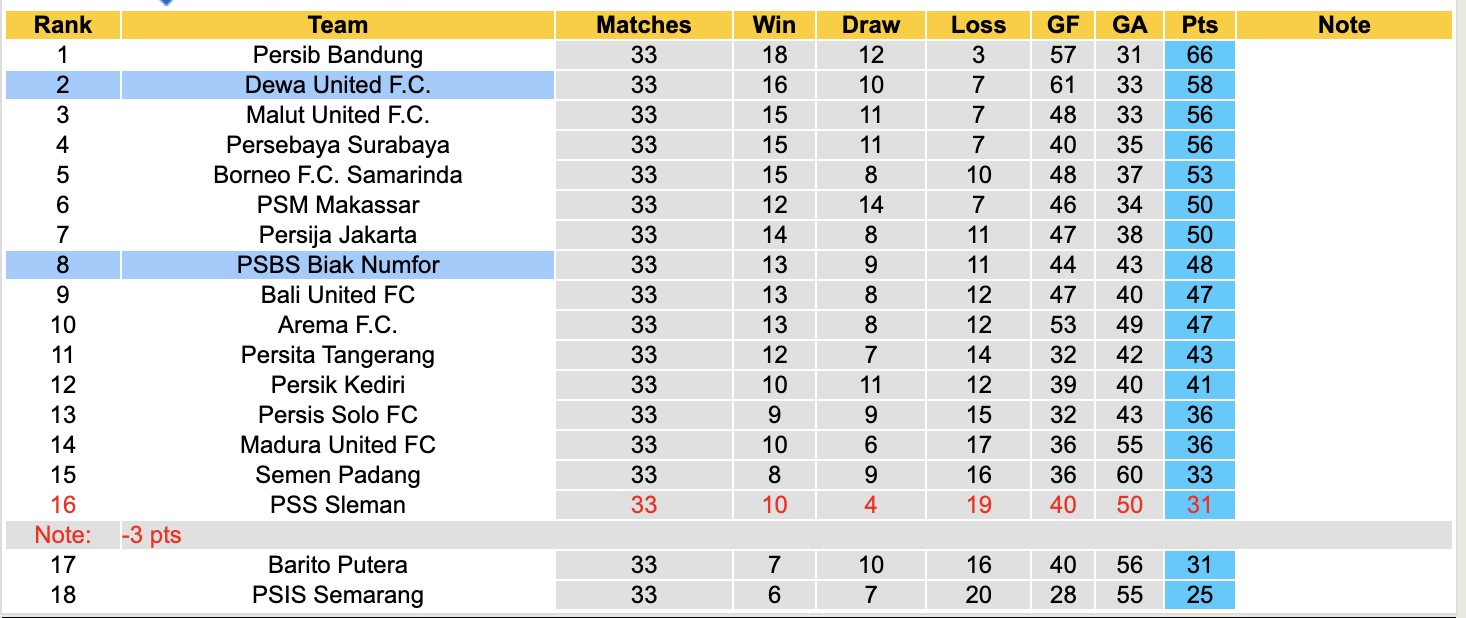Click the Note column header
The height and width of the screenshot is (618, 1466).
(1343, 25)
